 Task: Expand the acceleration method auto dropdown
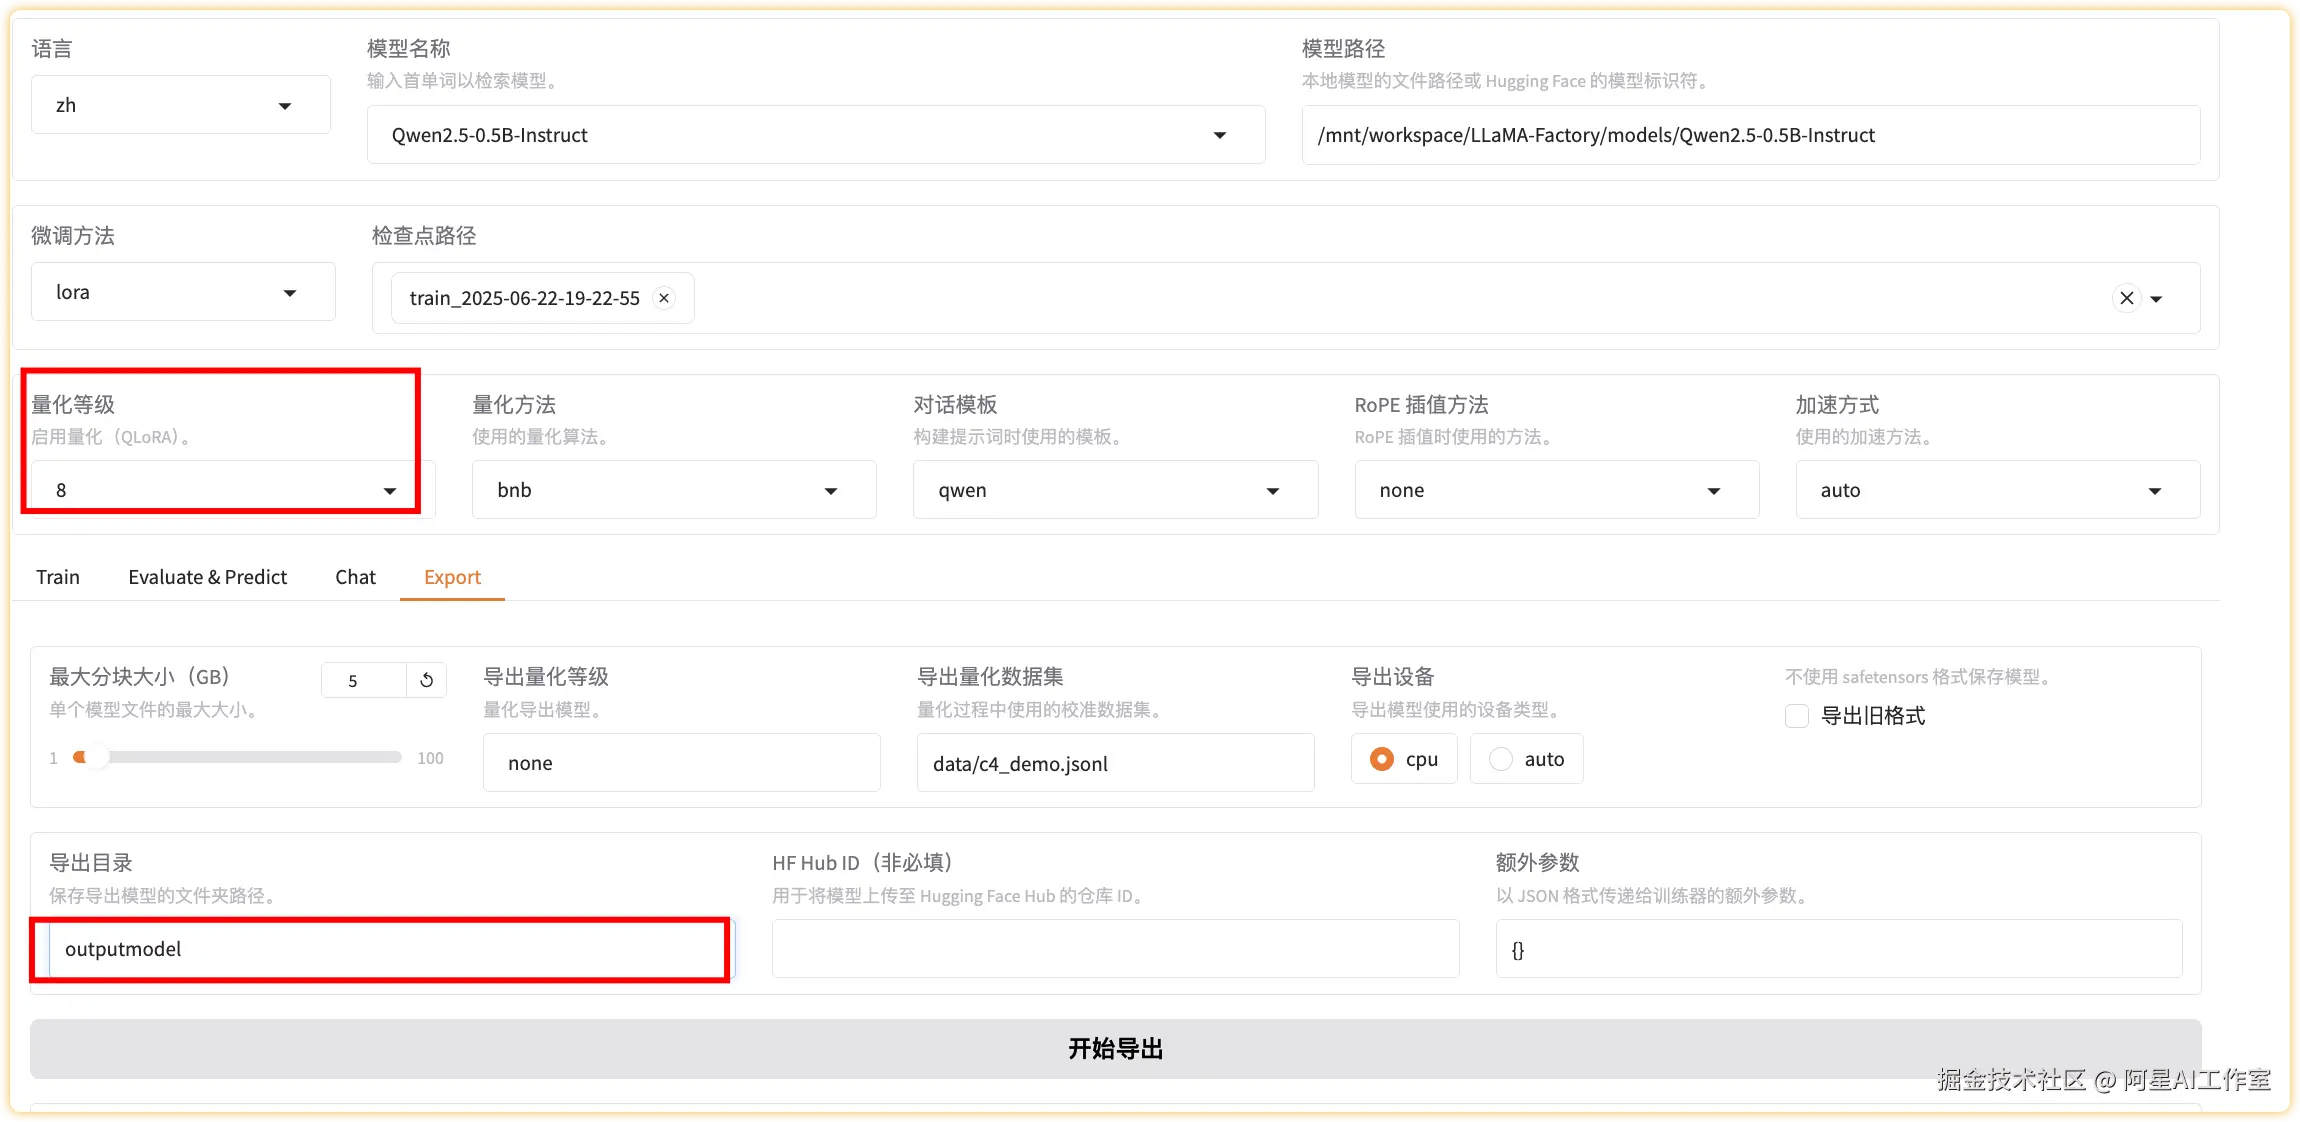[2154, 490]
